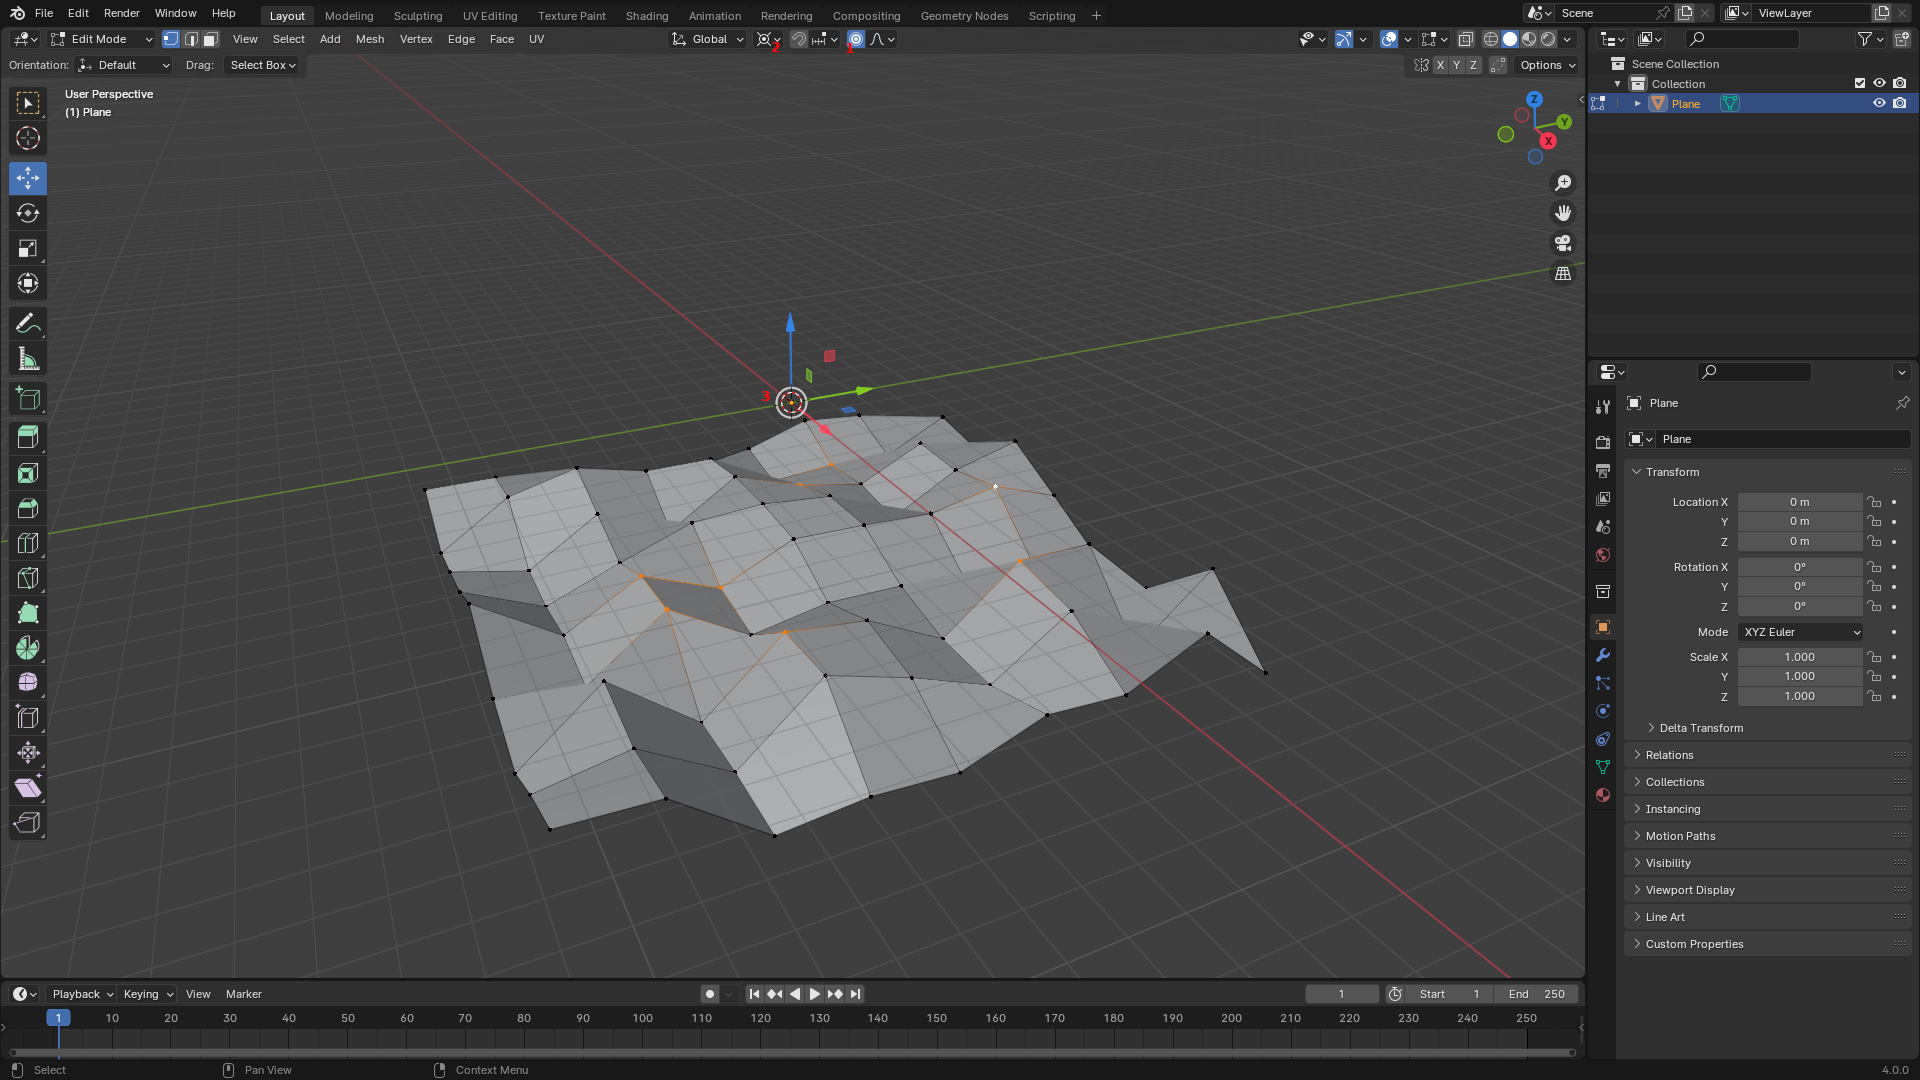Viewport: 1920px width, 1080px height.
Task: Select the Shear tool
Action: click(x=28, y=788)
